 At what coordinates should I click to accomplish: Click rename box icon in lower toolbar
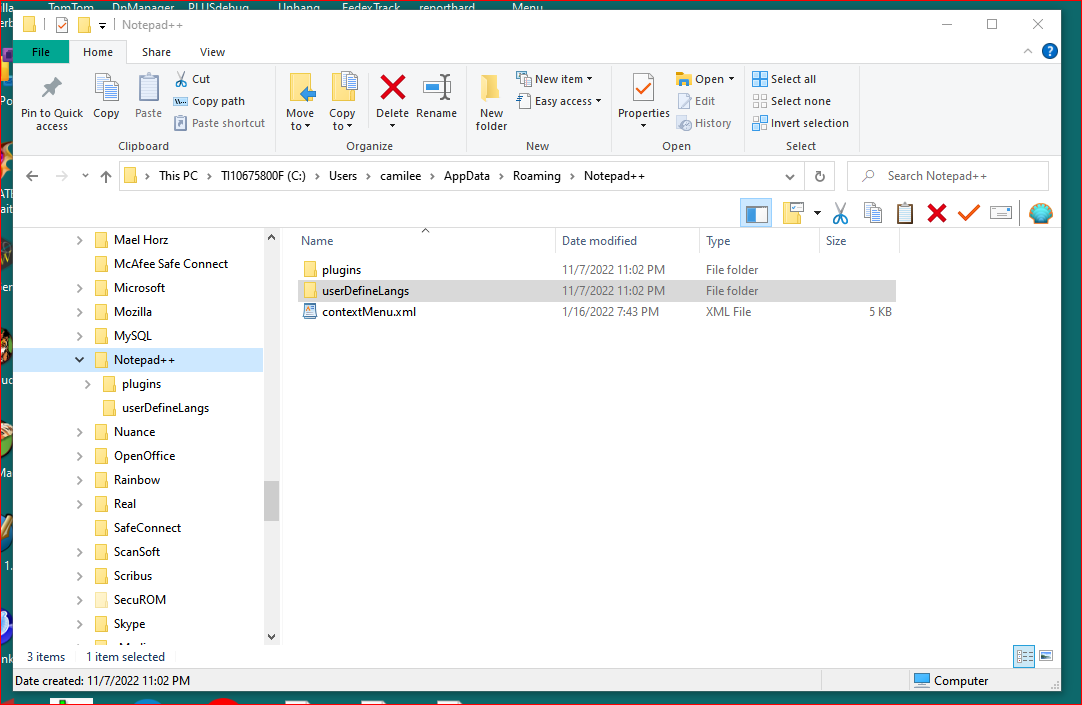(x=1001, y=213)
